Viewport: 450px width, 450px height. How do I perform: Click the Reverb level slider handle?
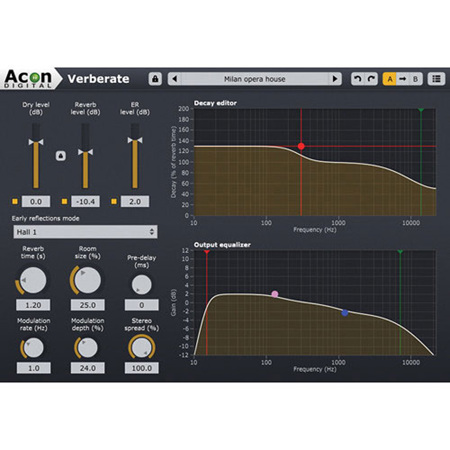click(85, 152)
